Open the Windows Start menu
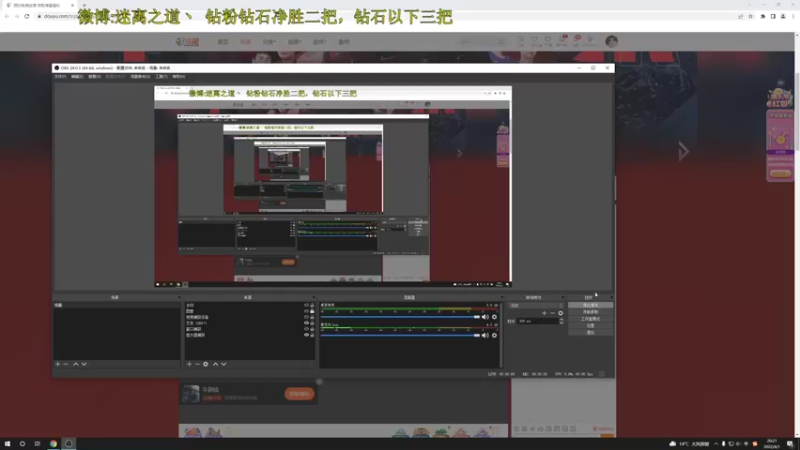The height and width of the screenshot is (450, 800). (x=7, y=443)
